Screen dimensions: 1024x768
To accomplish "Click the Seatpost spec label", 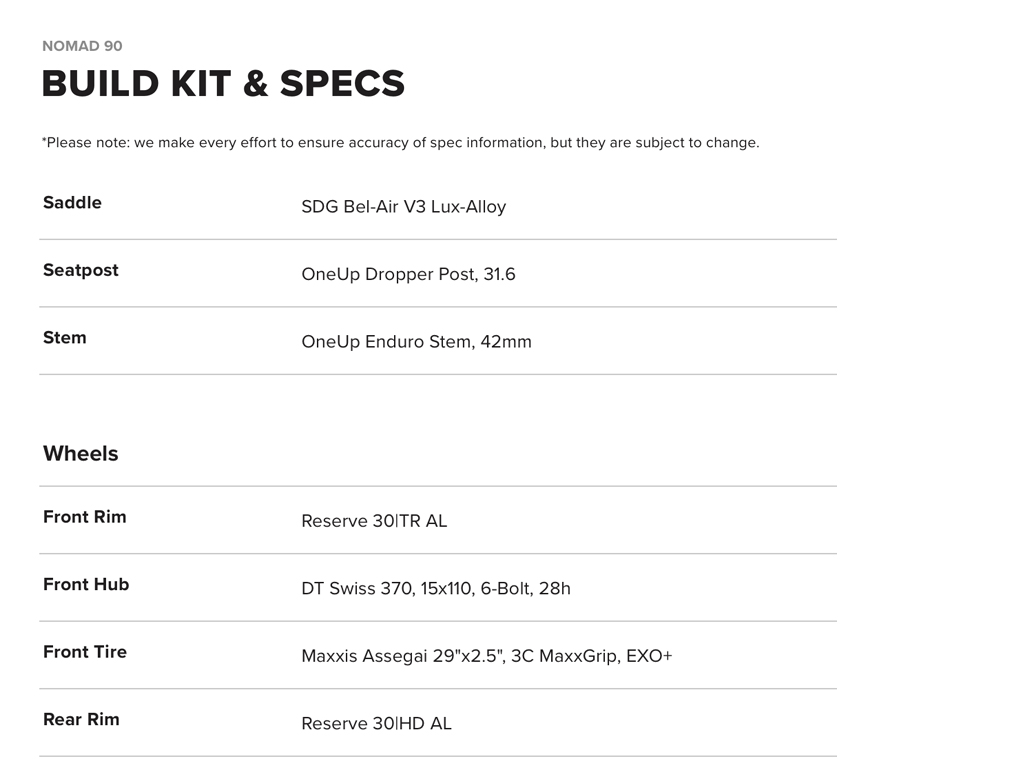I will point(80,270).
